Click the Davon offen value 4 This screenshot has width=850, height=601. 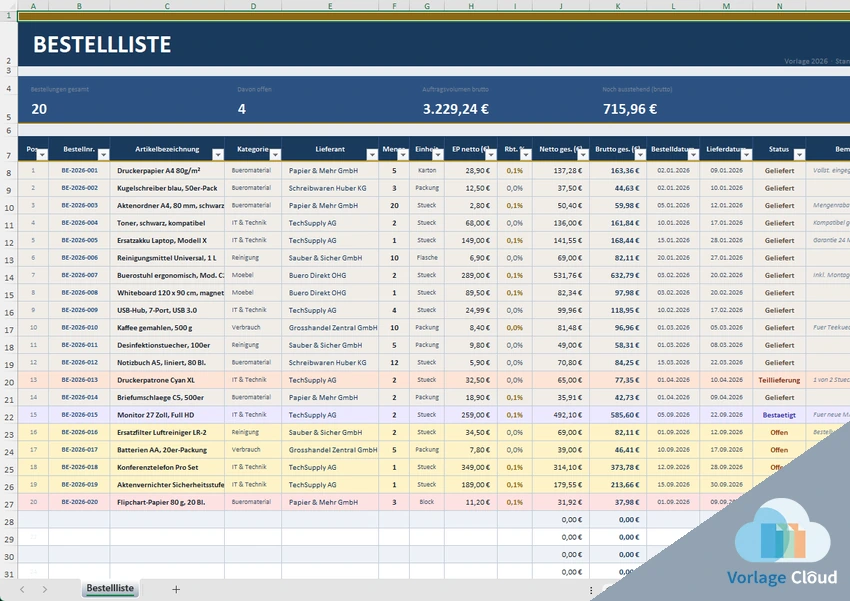242,109
